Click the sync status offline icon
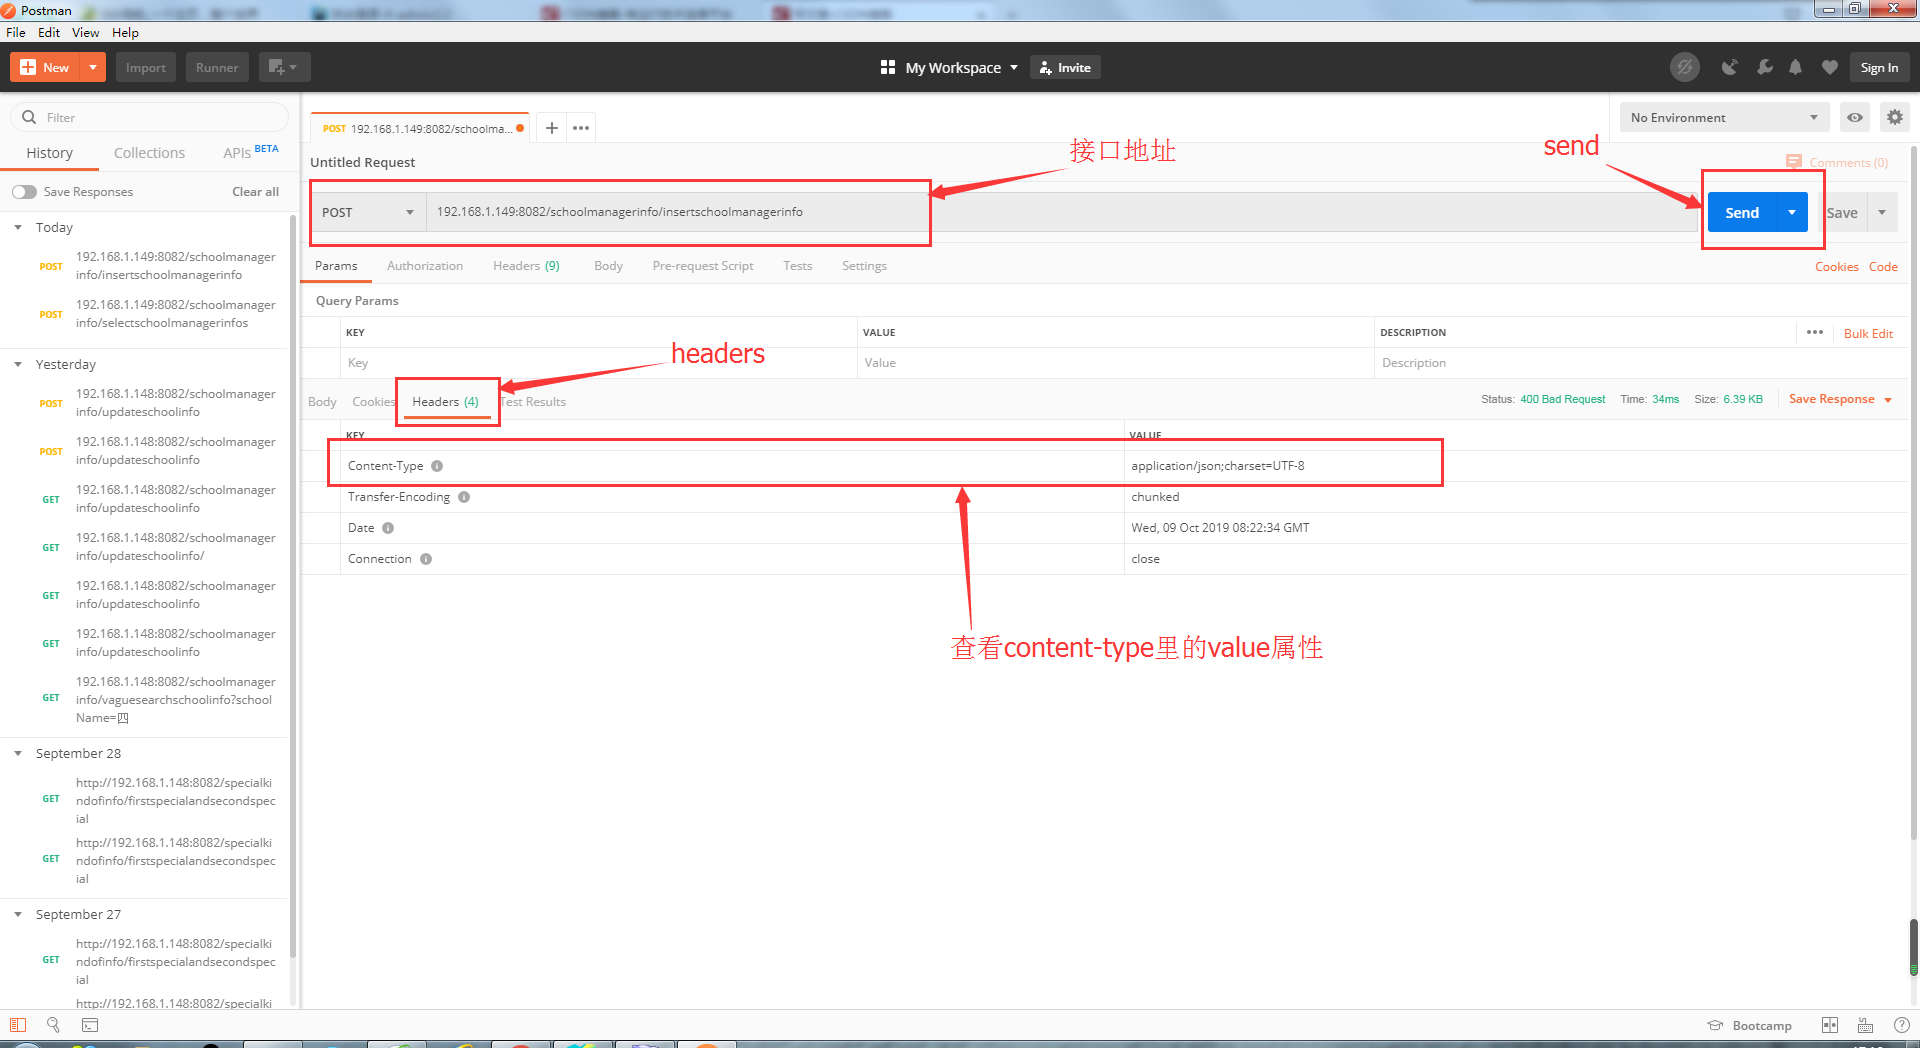1920x1048 pixels. [x=1685, y=67]
